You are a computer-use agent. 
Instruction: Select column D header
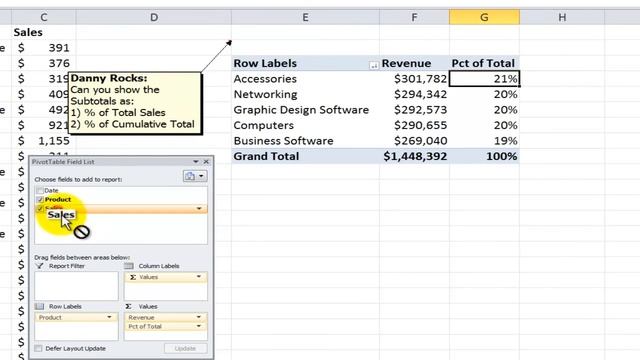pos(153,17)
